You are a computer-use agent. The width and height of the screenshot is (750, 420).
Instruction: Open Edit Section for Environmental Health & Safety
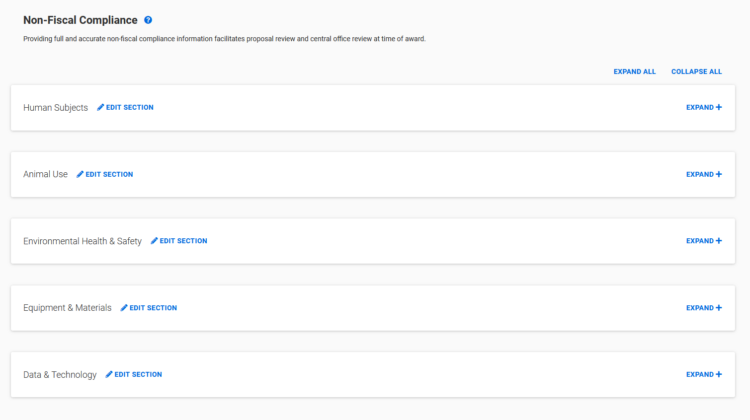coord(179,241)
